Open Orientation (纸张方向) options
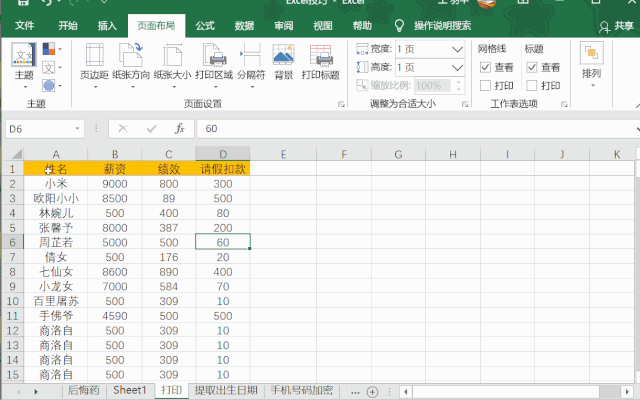Screen dimensions: 640x400 [x=131, y=67]
